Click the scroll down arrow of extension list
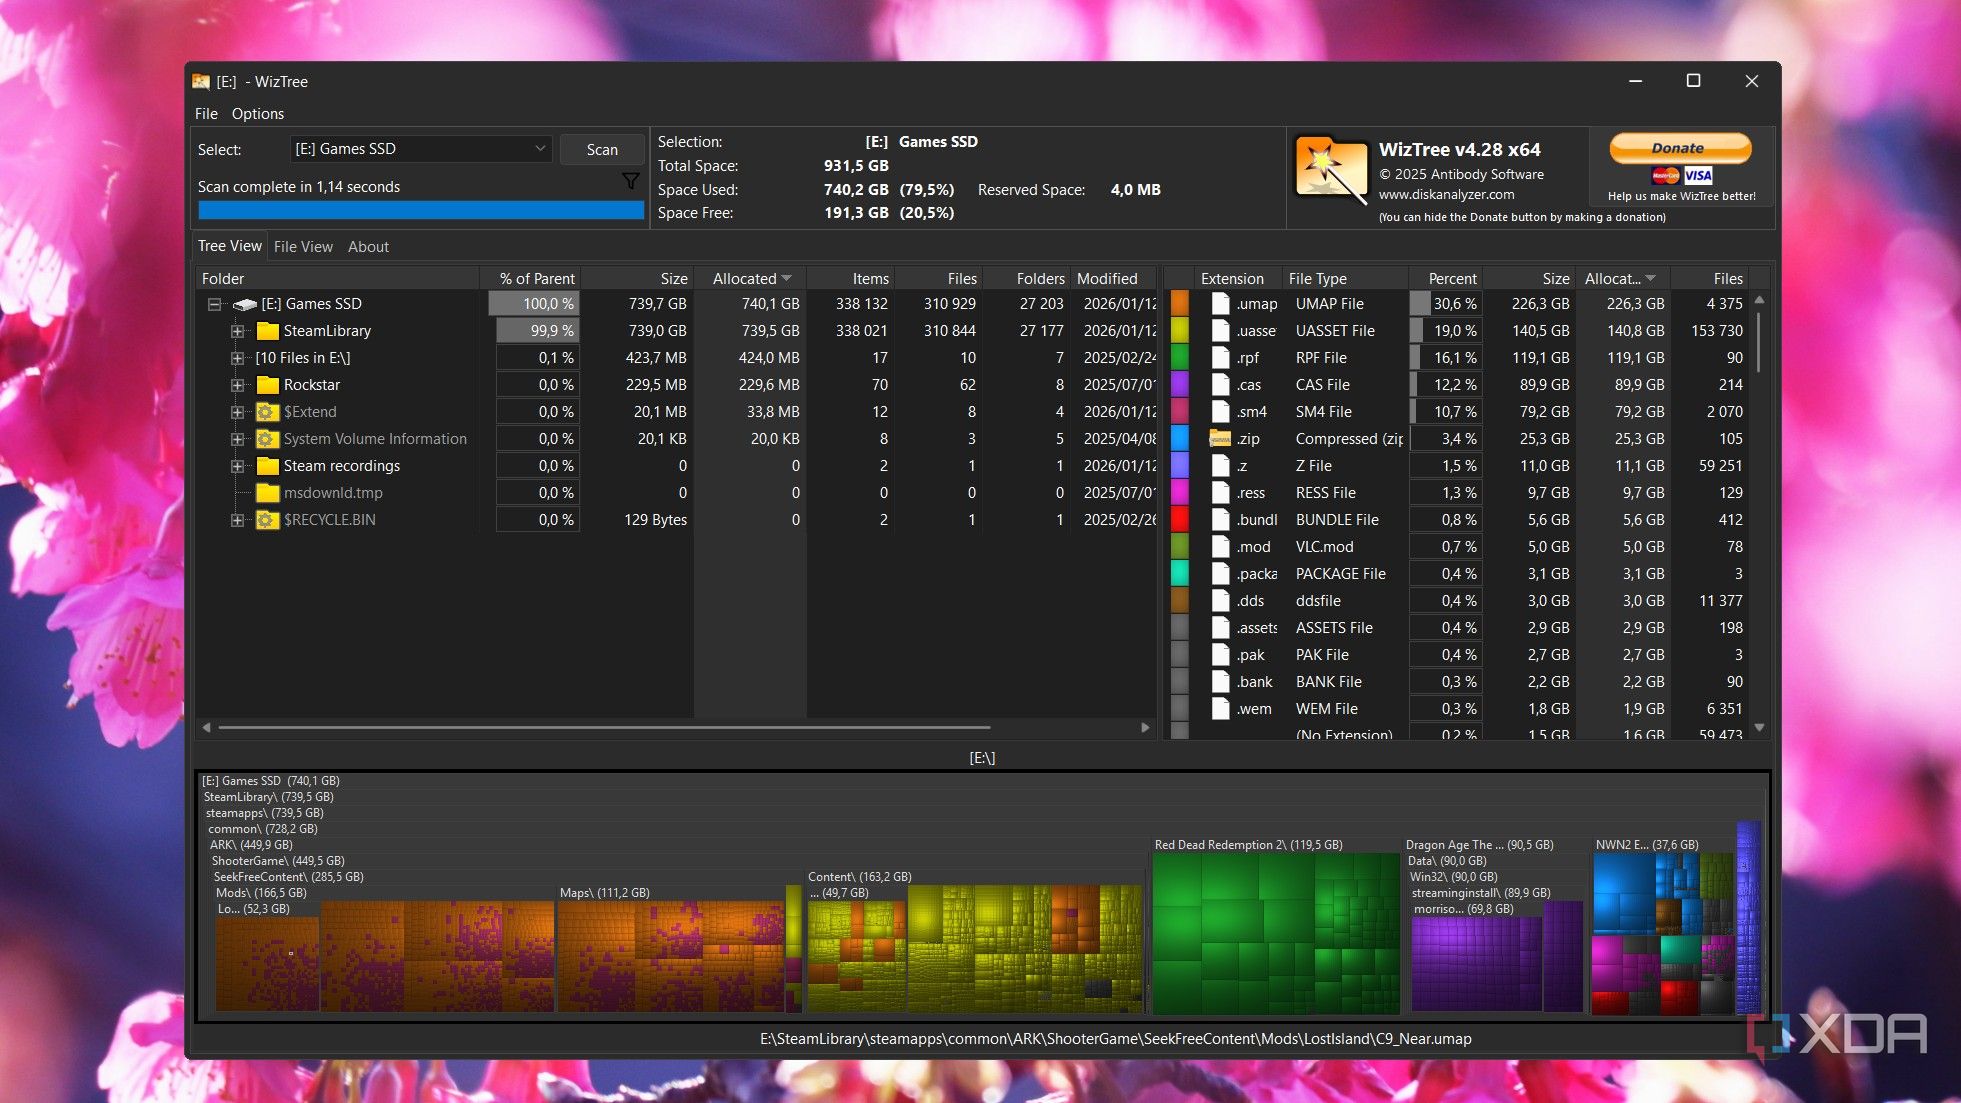Viewport: 1961px width, 1103px height. [1759, 728]
